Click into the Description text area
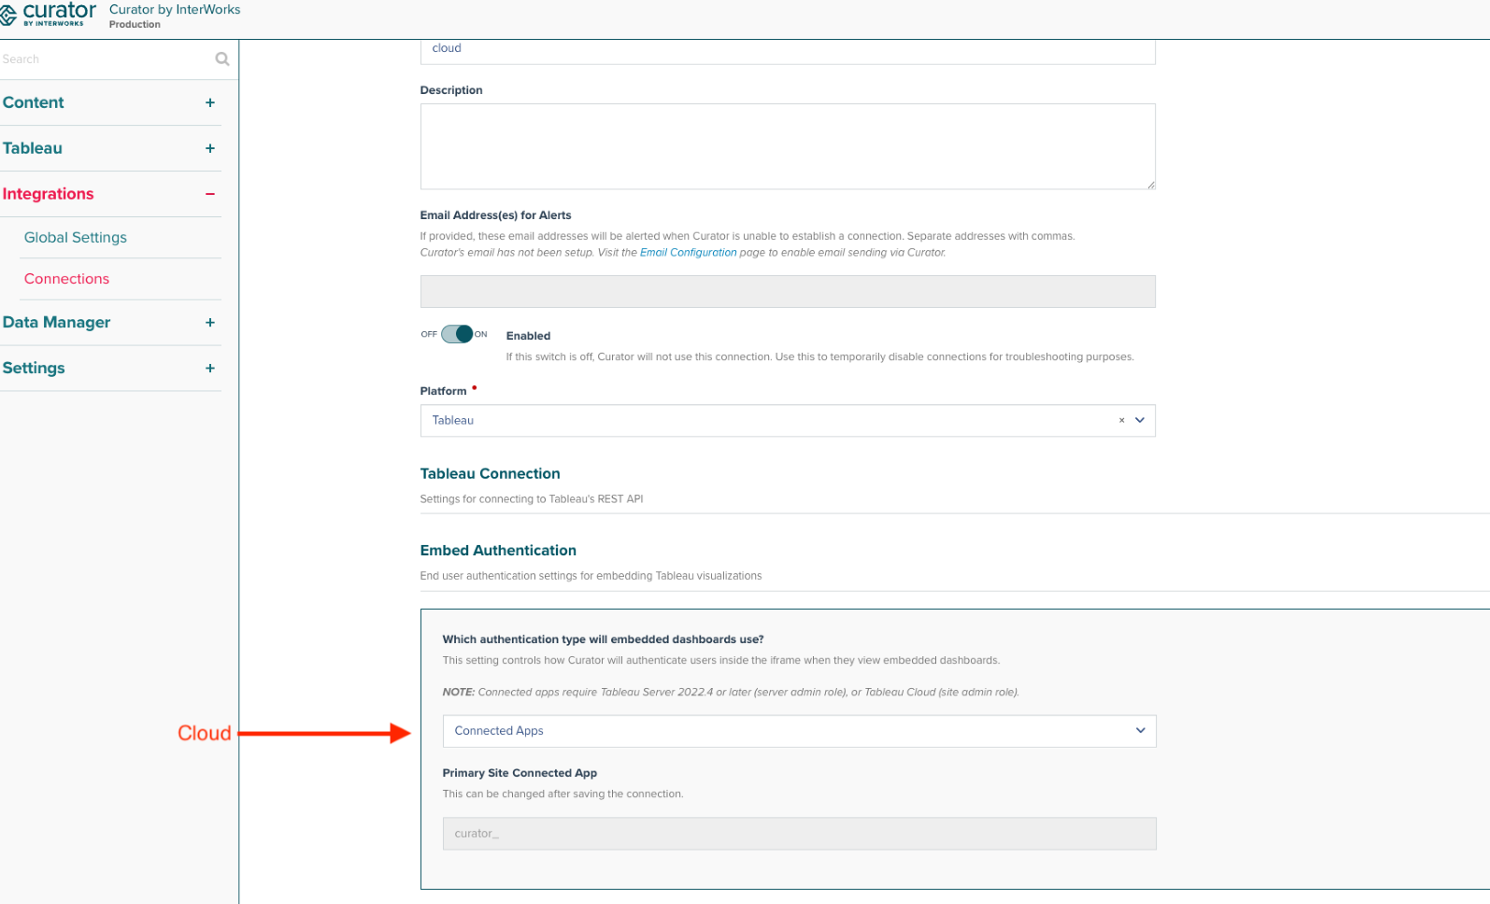Viewport: 1490px width, 904px height. pyautogui.click(x=788, y=146)
